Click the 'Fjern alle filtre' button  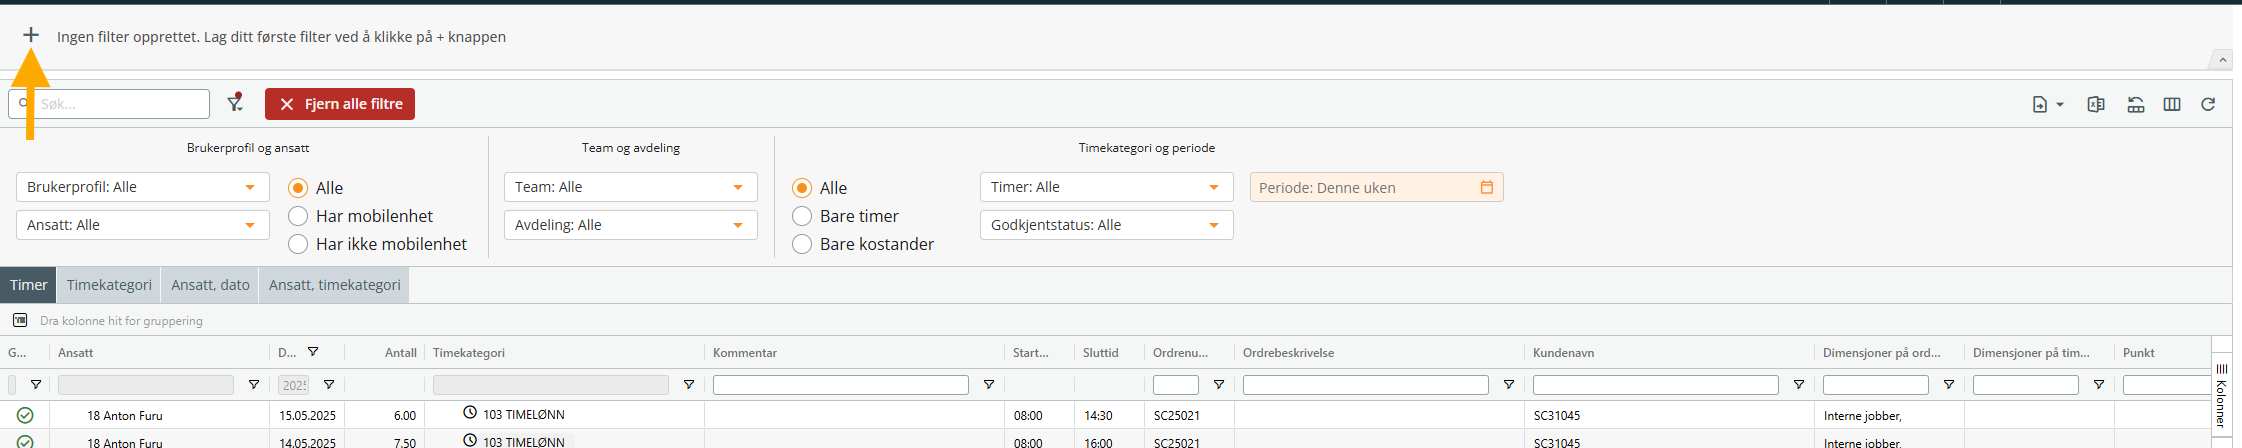[340, 104]
